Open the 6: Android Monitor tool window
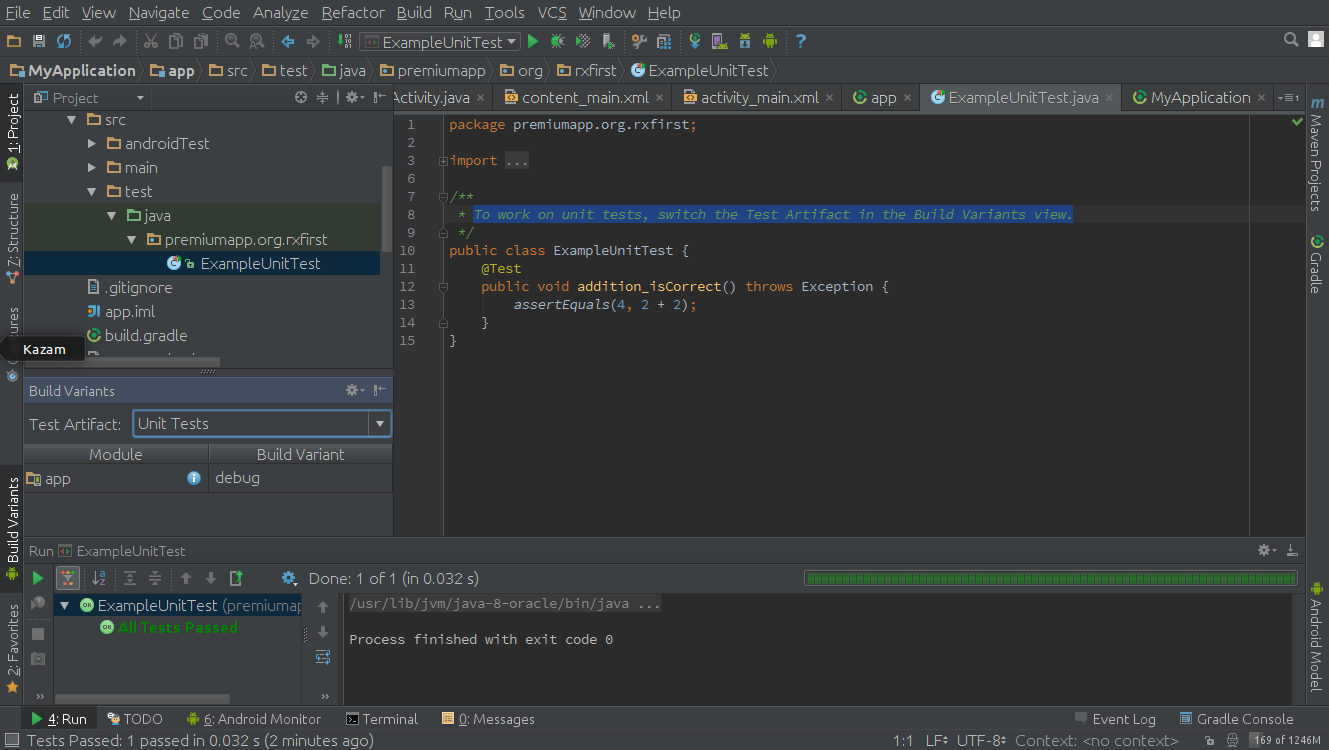The height and width of the screenshot is (750, 1329). 254,719
